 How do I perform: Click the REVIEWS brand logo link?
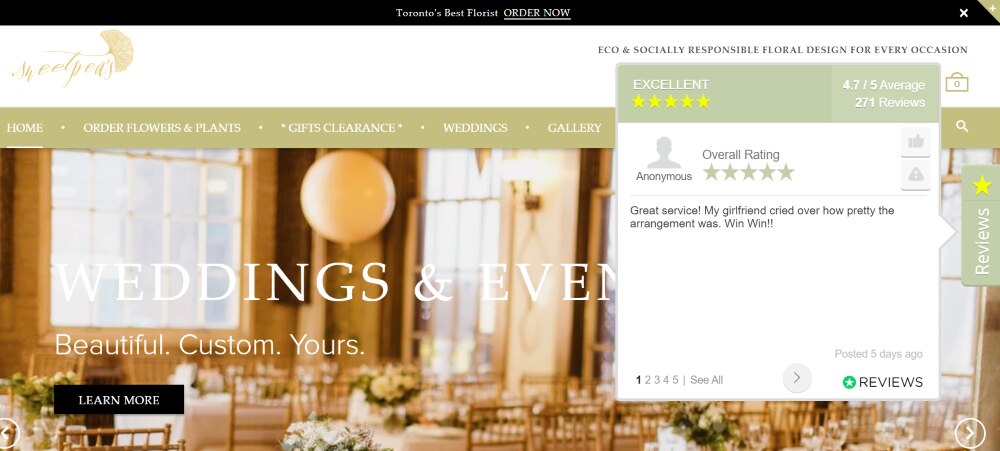point(883,382)
